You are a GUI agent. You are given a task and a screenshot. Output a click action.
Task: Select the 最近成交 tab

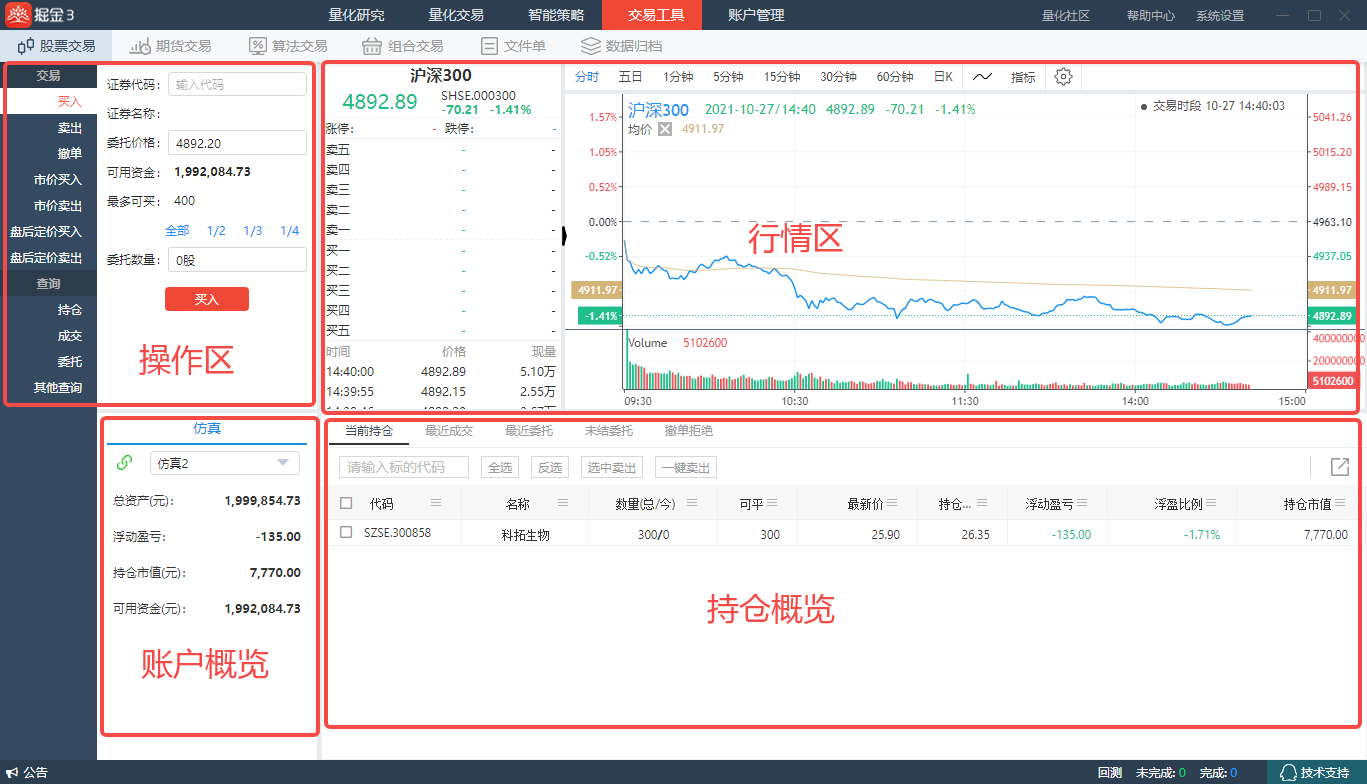(x=449, y=431)
